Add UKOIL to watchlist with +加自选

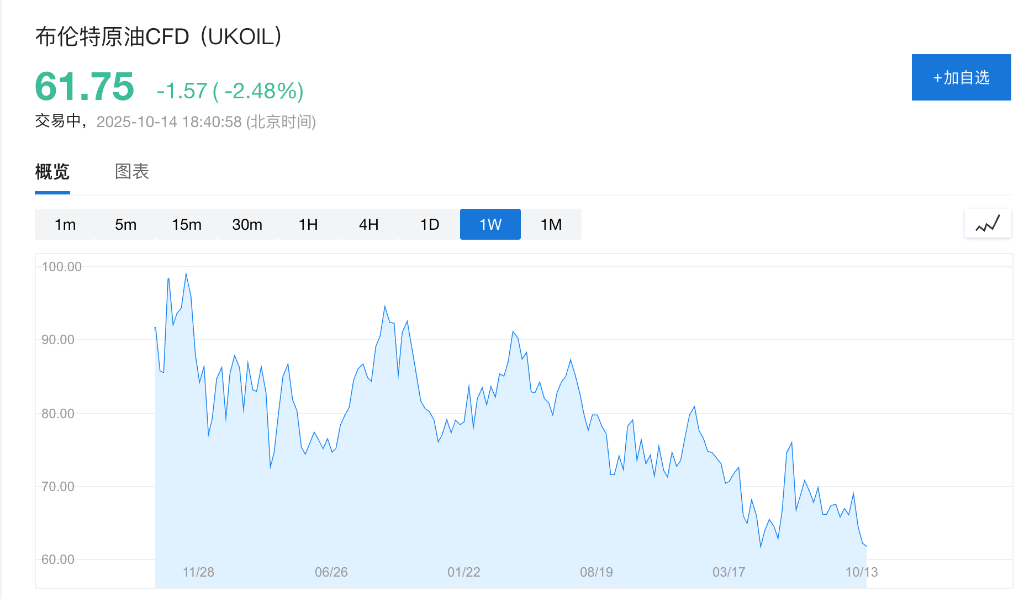961,77
